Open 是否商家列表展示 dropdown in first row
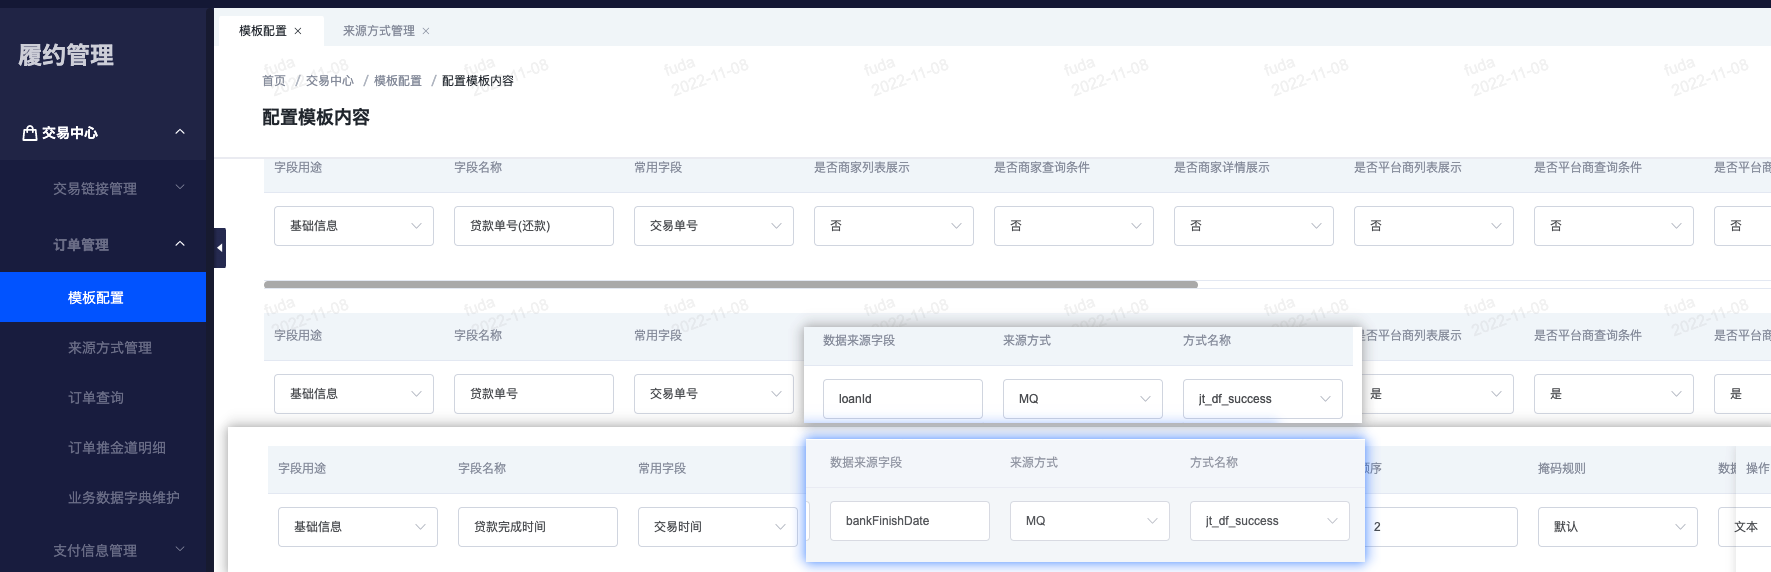Viewport: 1771px width, 572px height. click(894, 226)
